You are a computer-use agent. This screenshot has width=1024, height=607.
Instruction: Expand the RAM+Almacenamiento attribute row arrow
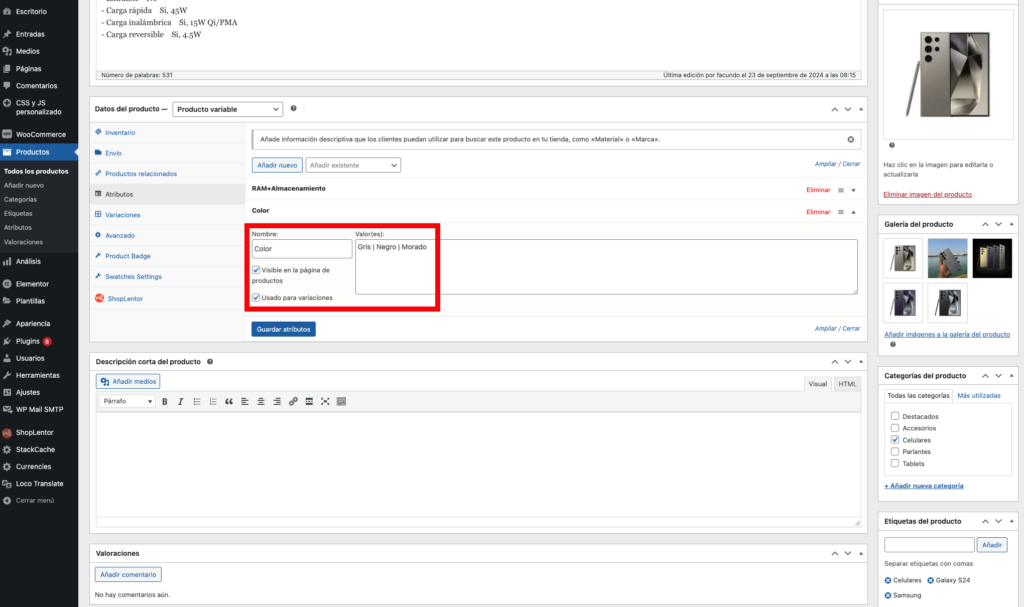(853, 189)
